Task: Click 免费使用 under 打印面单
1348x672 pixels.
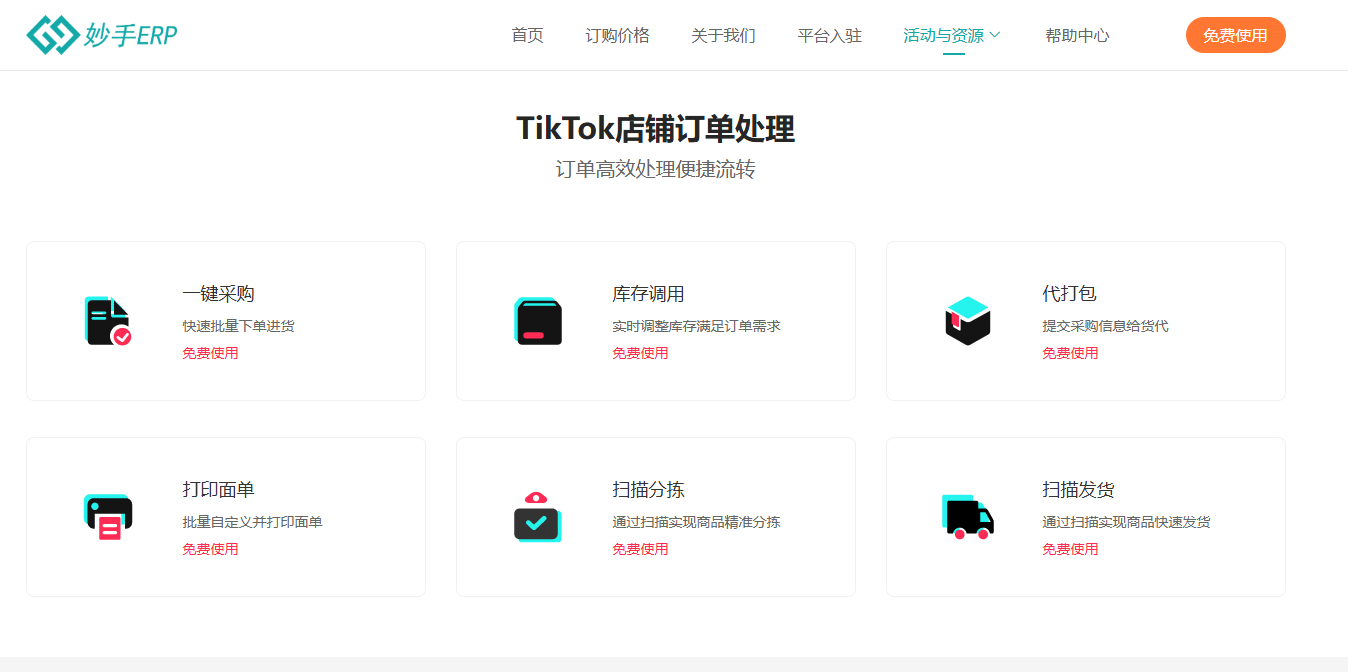Action: pos(210,548)
